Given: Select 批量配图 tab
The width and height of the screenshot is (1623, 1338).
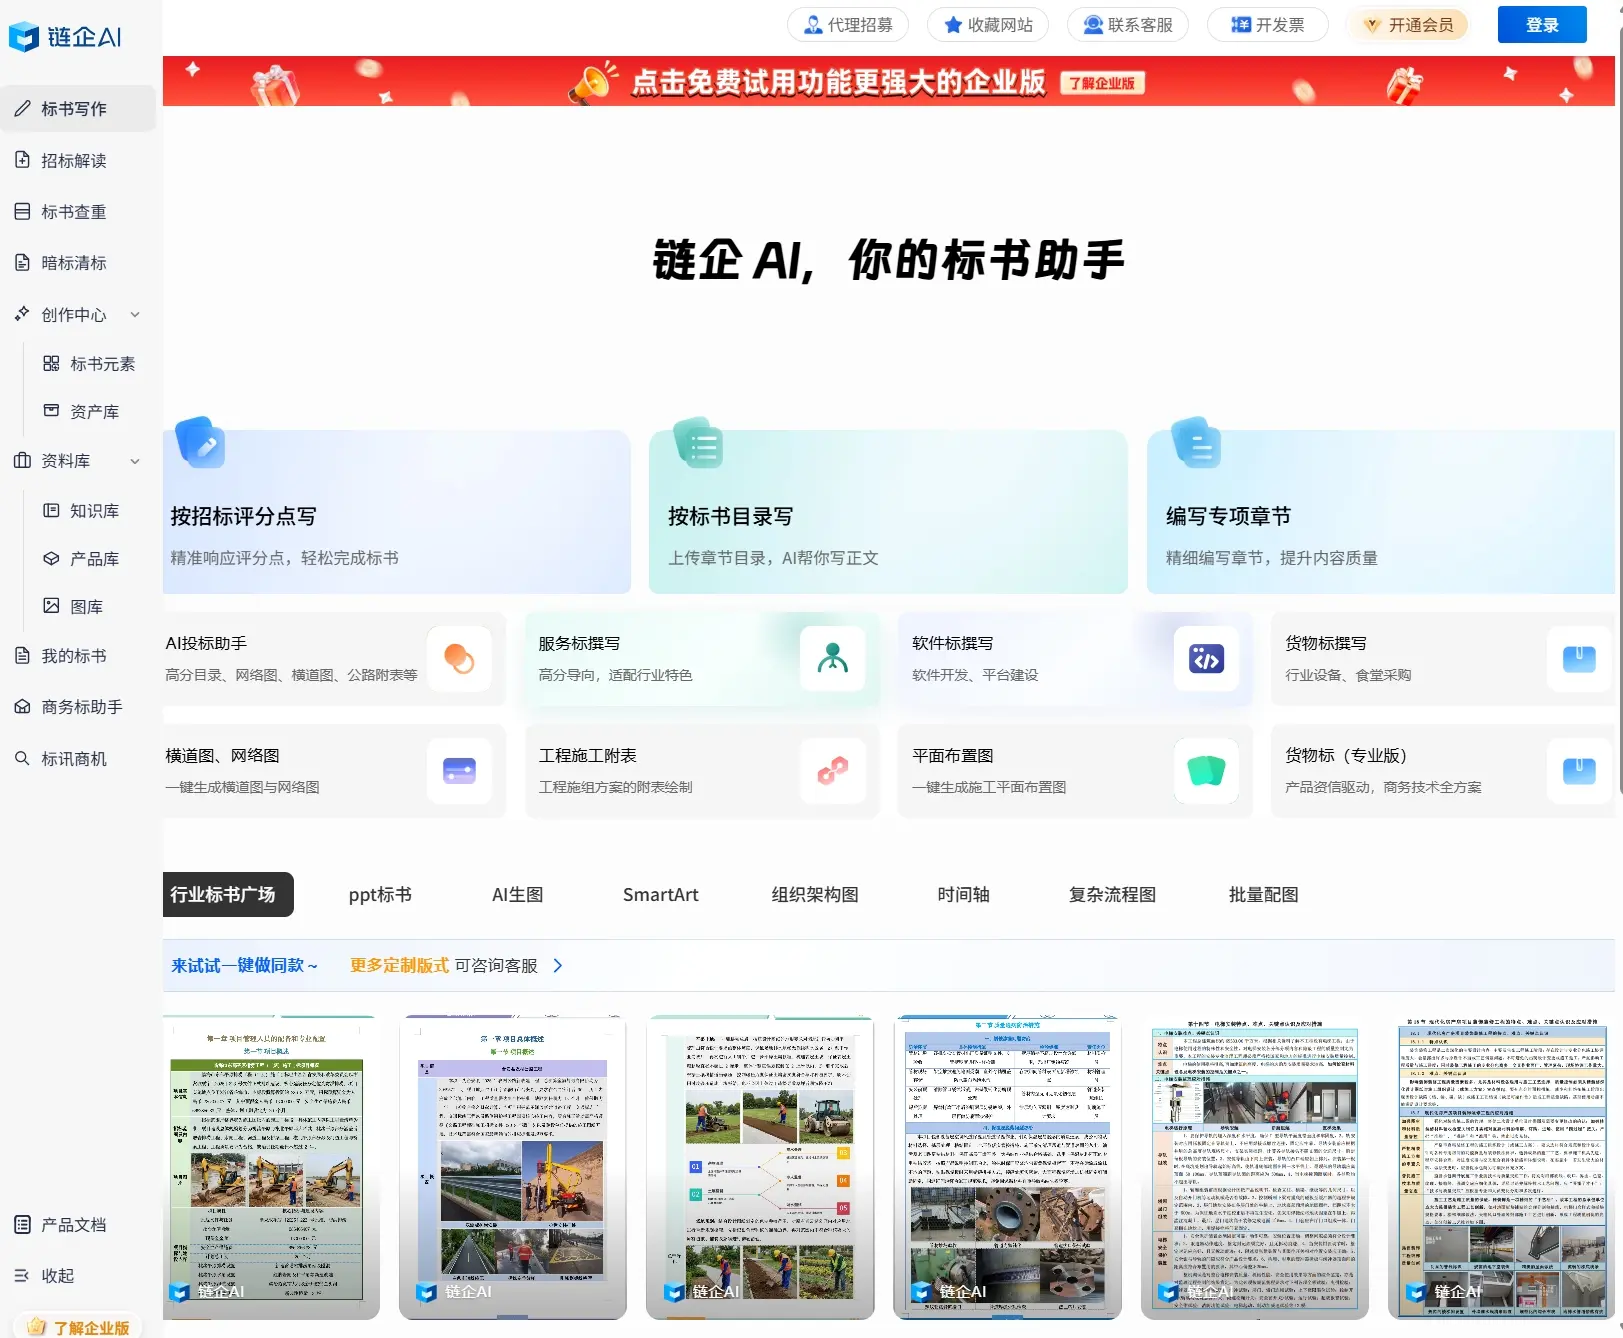Looking at the screenshot, I should [x=1264, y=895].
